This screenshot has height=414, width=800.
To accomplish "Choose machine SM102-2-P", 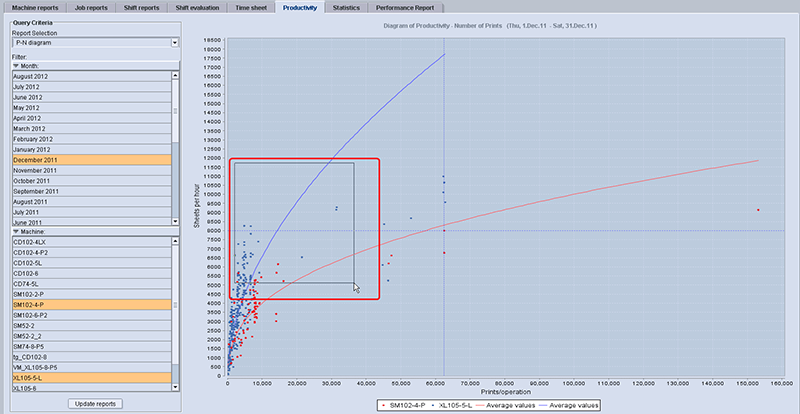I will [92, 295].
